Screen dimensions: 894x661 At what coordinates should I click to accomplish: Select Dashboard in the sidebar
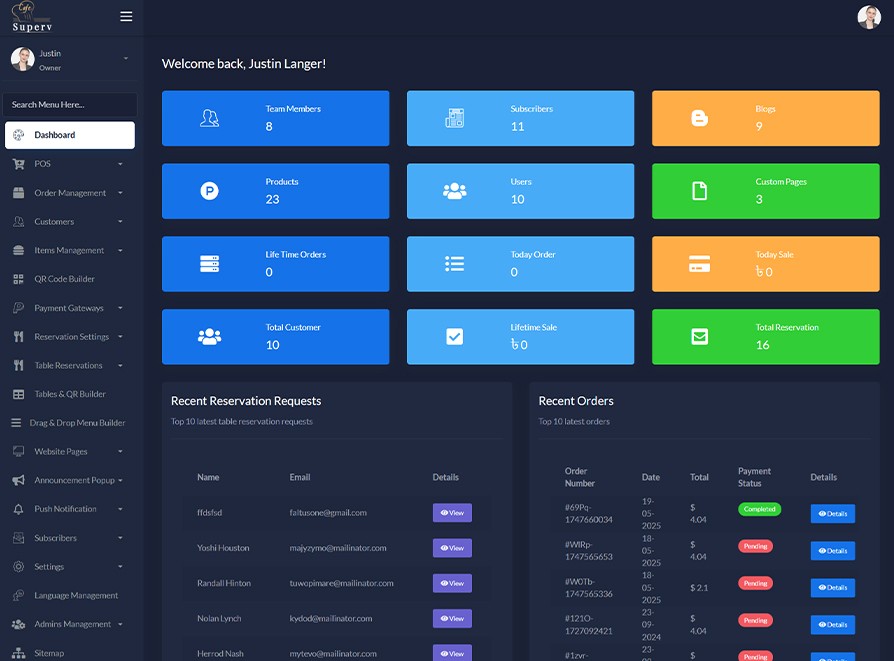pos(69,135)
